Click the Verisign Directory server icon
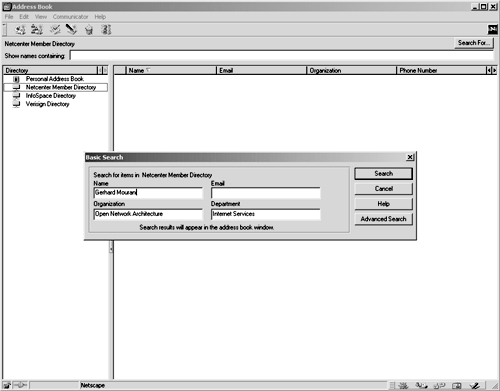Screen dimensions: 500x391 coord(16,104)
